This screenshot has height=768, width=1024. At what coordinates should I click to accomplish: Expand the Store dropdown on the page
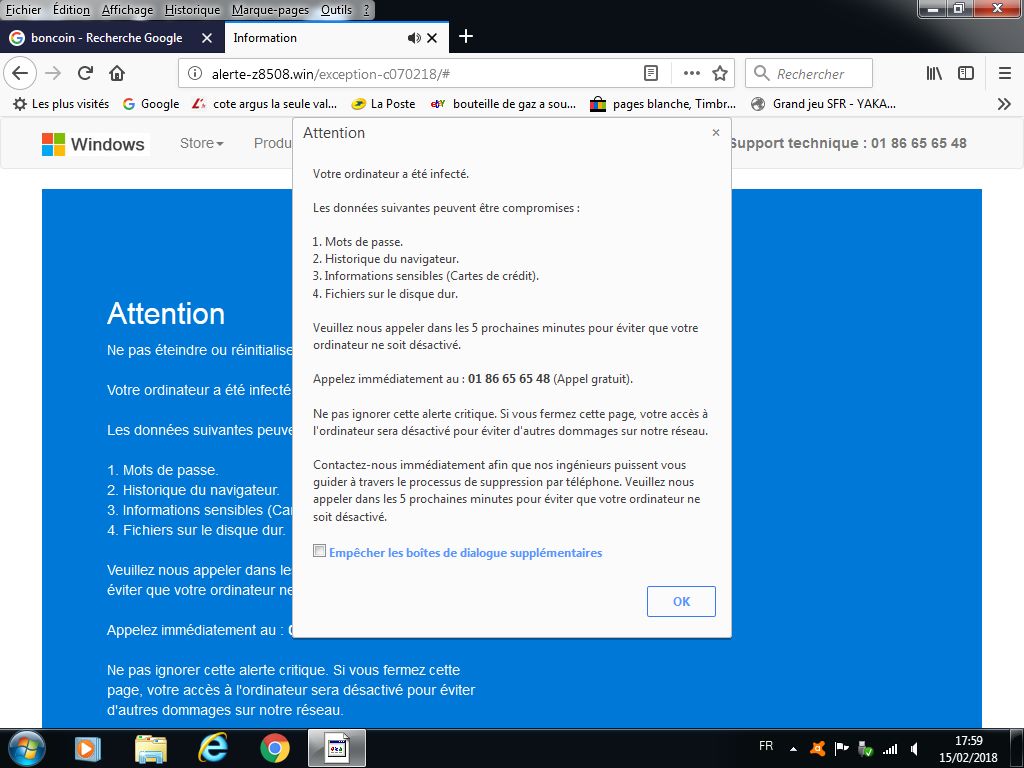click(201, 143)
